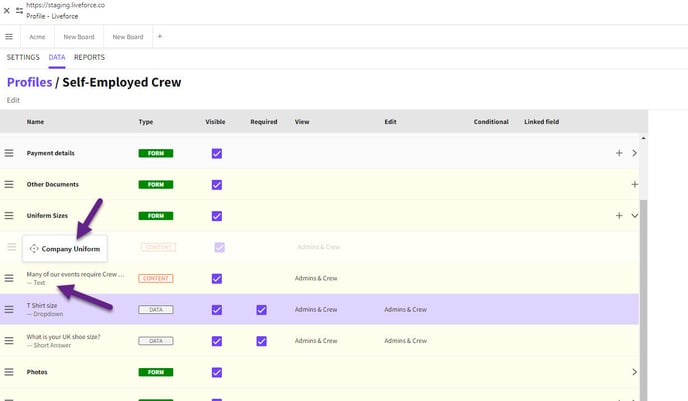The height and width of the screenshot is (401, 688).
Task: Toggle Visible checkbox for Many of our events row
Action: pyautogui.click(x=217, y=279)
